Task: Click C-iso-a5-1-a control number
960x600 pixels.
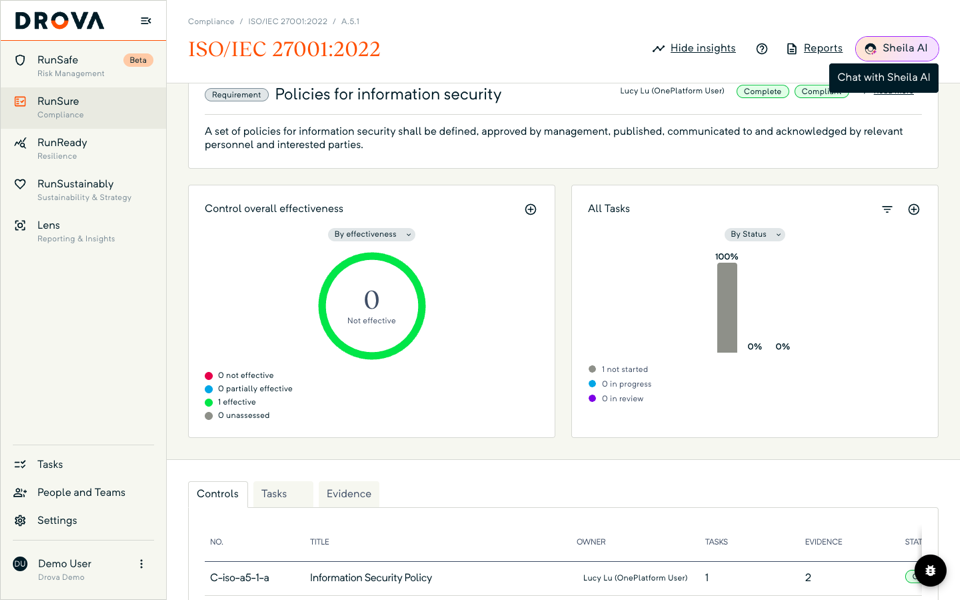Action: [x=239, y=577]
